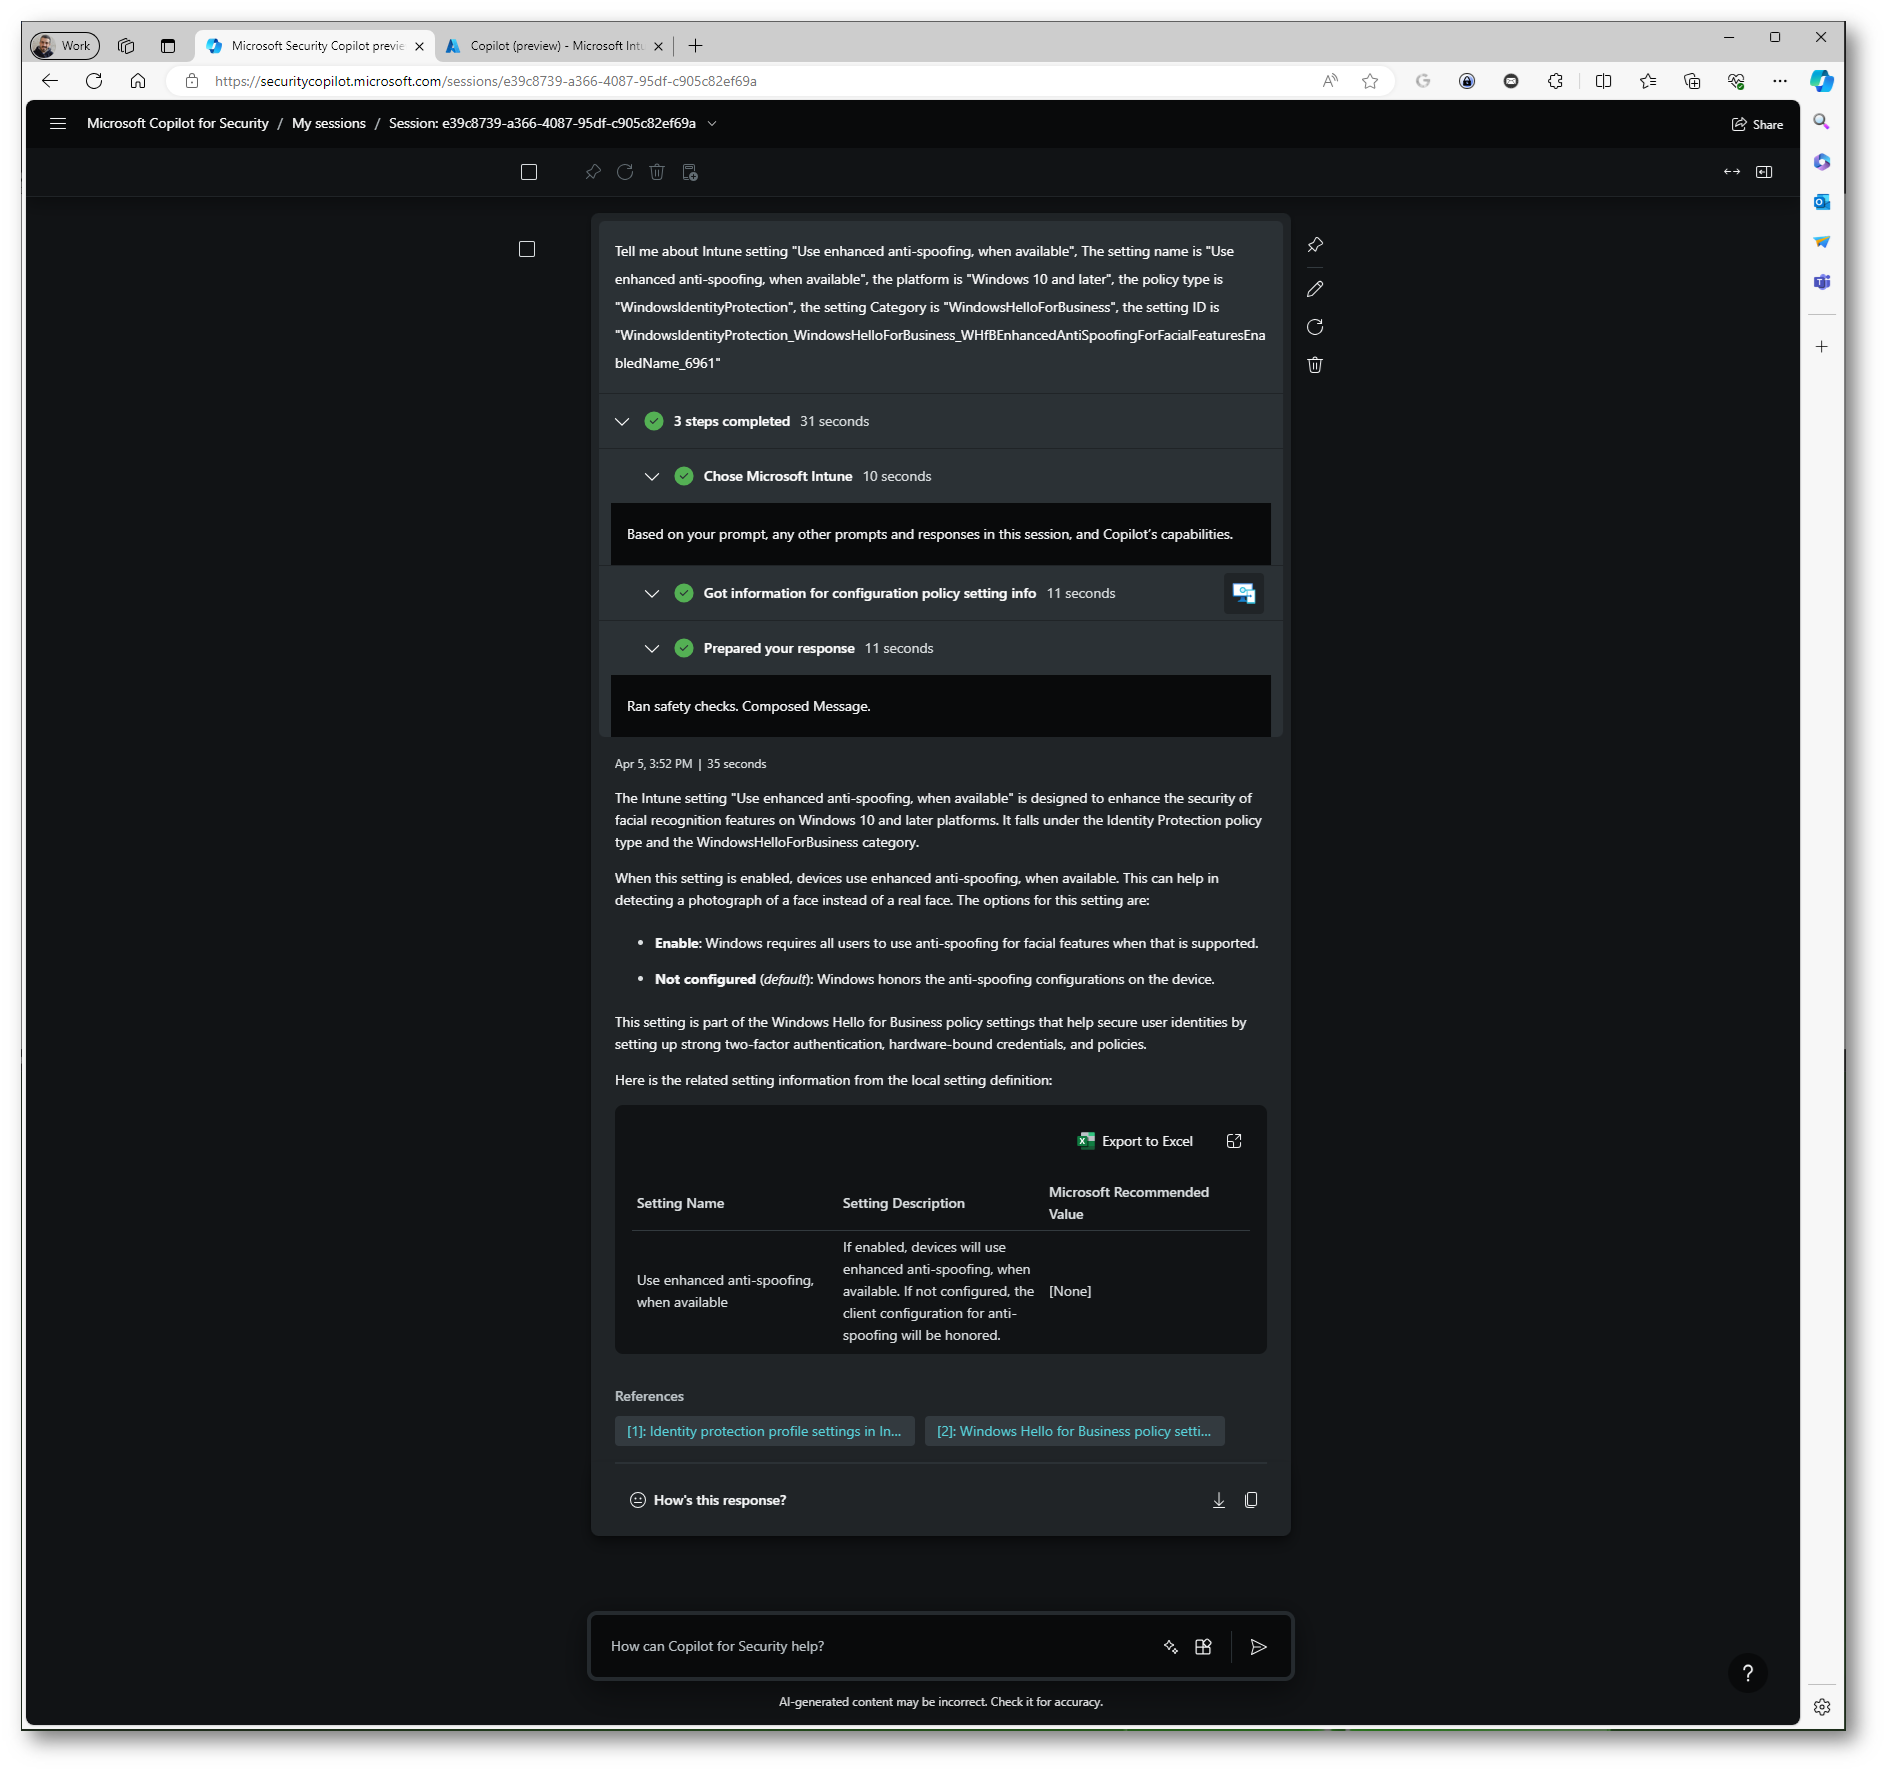
Task: Go back with the browser back arrow
Action: click(x=50, y=81)
